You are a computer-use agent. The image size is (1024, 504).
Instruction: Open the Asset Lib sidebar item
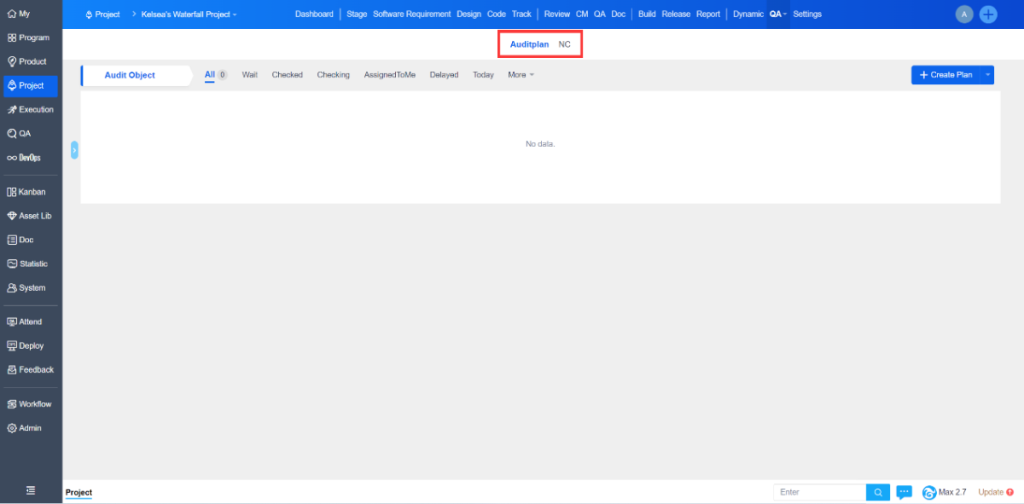pos(31,215)
